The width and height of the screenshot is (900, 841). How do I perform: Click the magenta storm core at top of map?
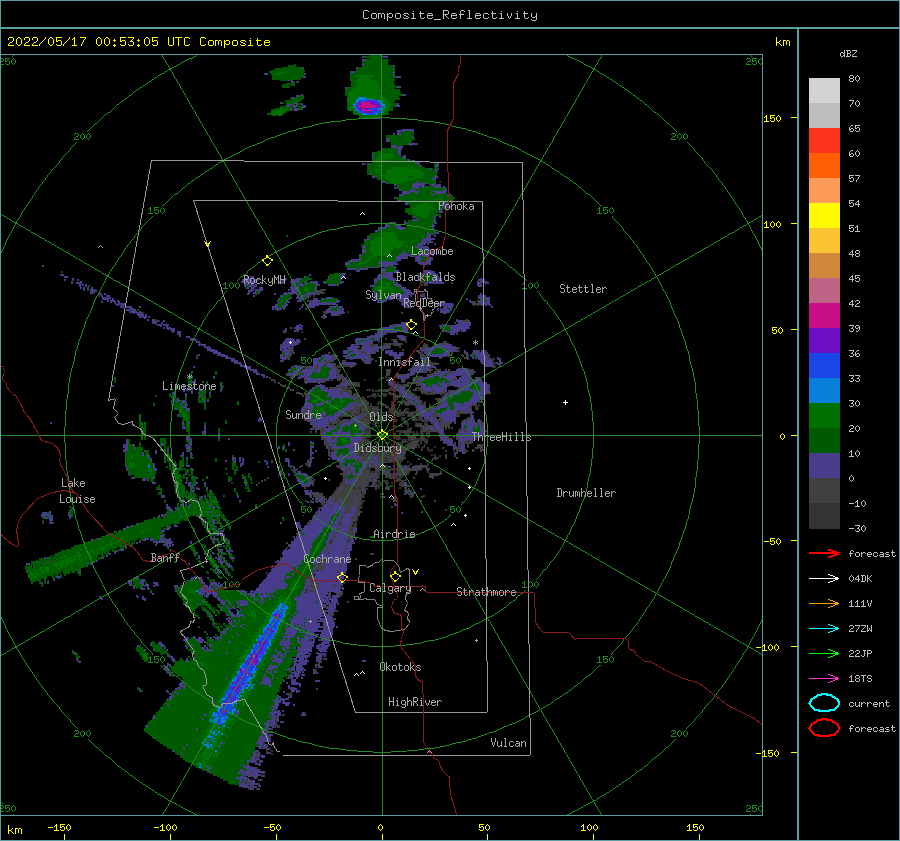(x=368, y=106)
